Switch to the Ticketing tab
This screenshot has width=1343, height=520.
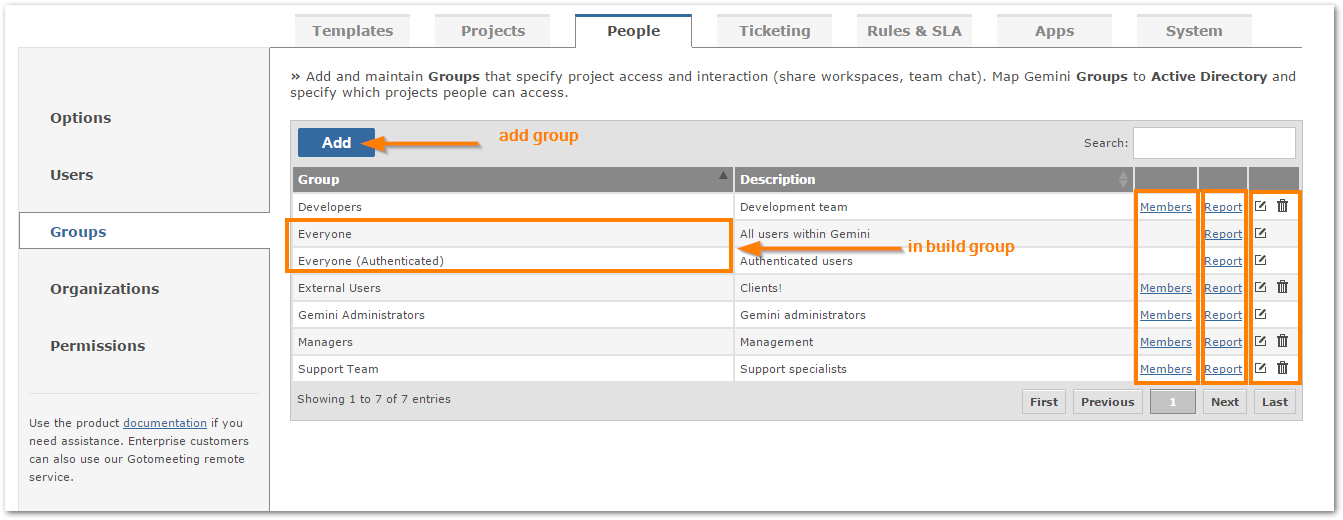coord(775,31)
